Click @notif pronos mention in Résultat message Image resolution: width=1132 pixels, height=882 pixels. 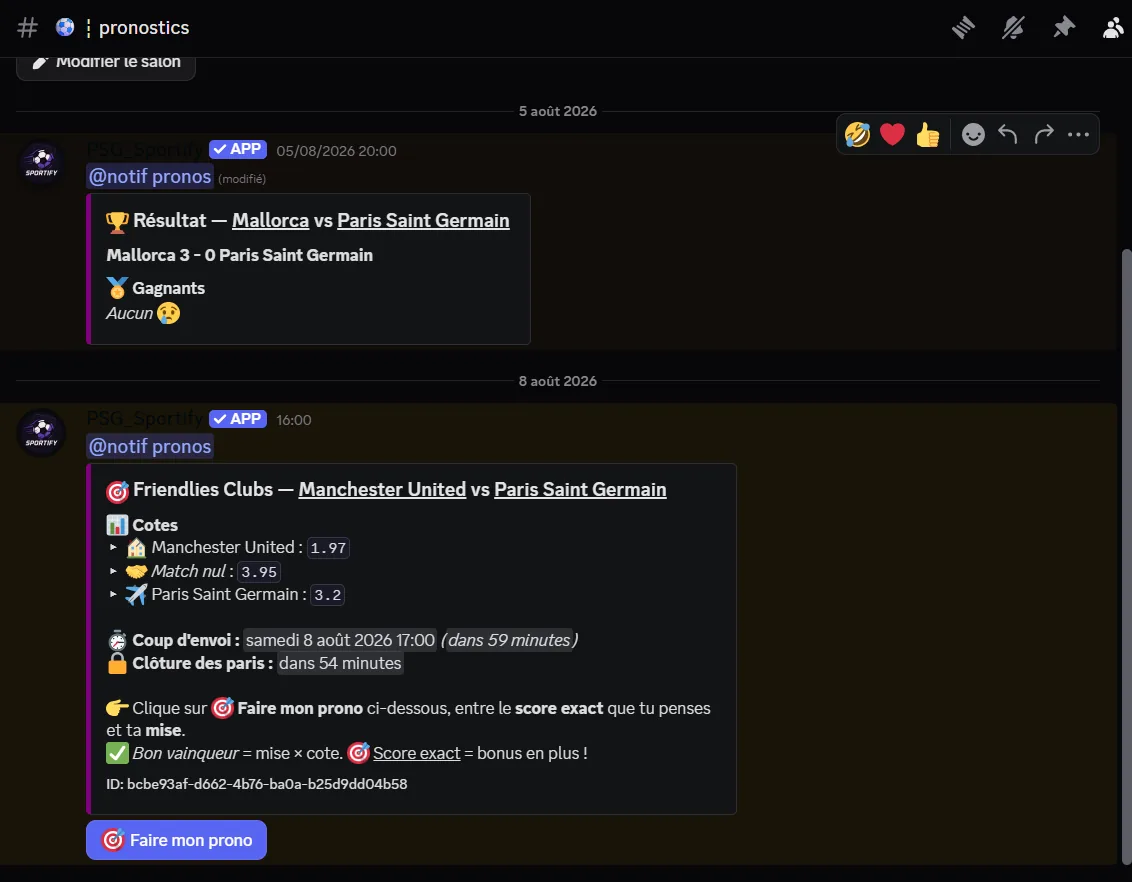pos(149,177)
